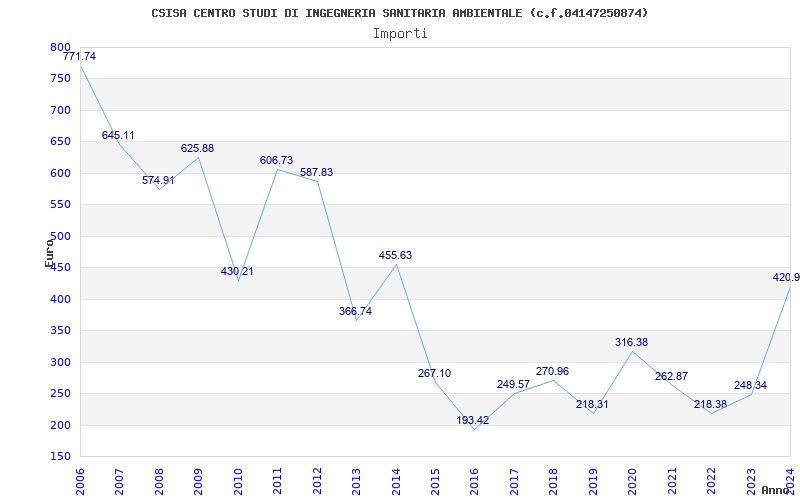Select year 2020 on the x-axis
The height and width of the screenshot is (500, 800).
click(633, 481)
